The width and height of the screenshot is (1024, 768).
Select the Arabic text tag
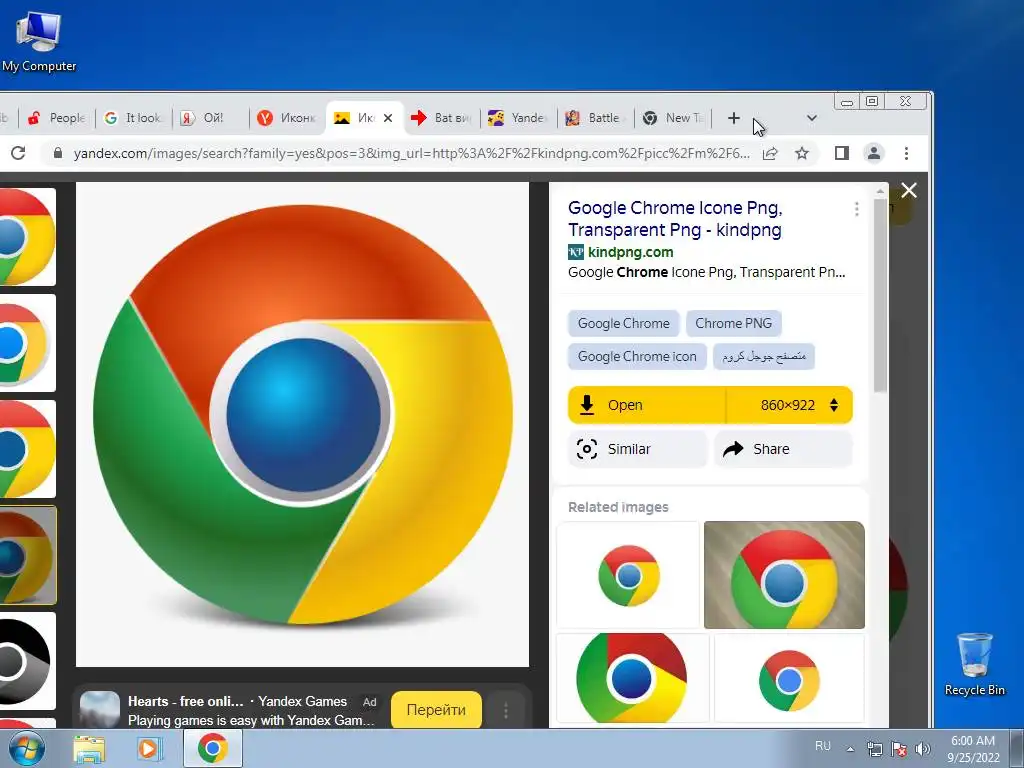763,357
